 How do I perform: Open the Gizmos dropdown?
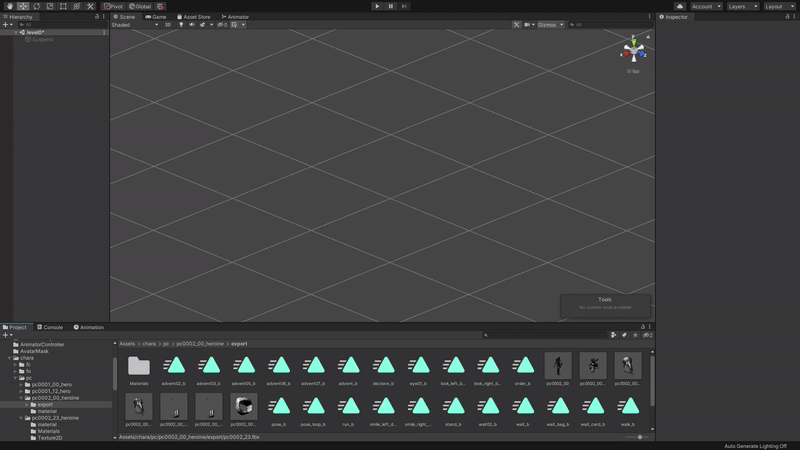pyautogui.click(x=551, y=25)
